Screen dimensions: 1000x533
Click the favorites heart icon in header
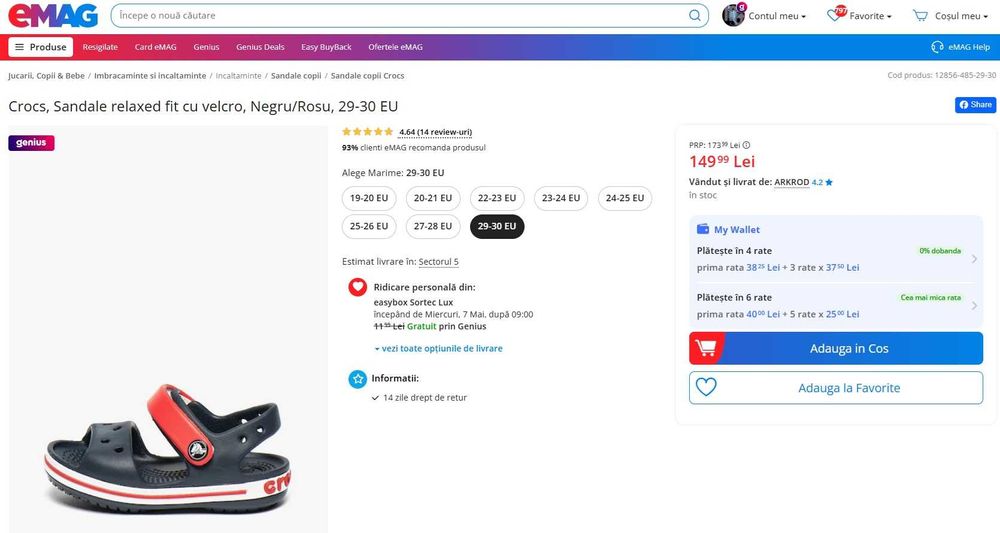click(835, 16)
